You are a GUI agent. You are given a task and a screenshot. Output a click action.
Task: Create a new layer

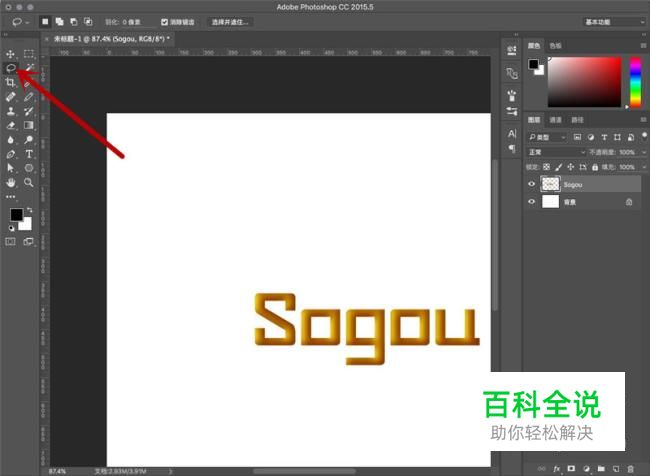(x=616, y=469)
